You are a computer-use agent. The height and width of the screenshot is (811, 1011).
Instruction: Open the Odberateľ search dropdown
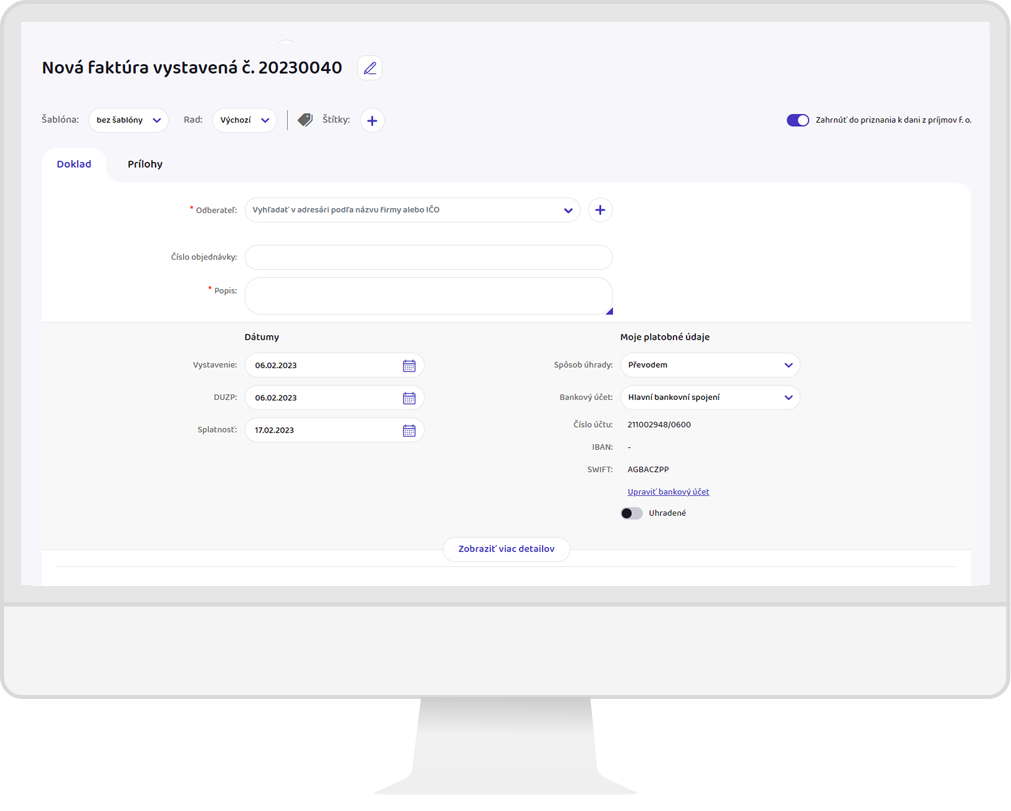pyautogui.click(x=412, y=210)
